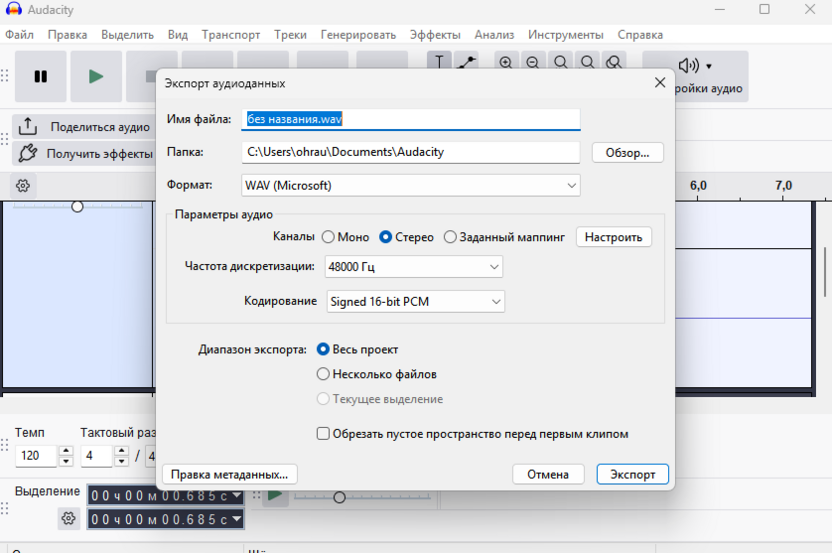Open the second selection time format dropdown arrow
The image size is (832, 553).
pyautogui.click(x=237, y=519)
